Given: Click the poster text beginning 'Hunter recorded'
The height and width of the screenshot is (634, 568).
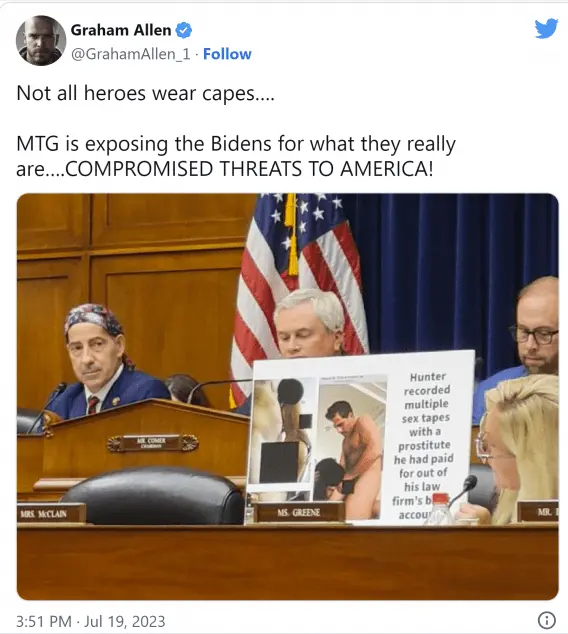Looking at the screenshot, I should [x=424, y=445].
